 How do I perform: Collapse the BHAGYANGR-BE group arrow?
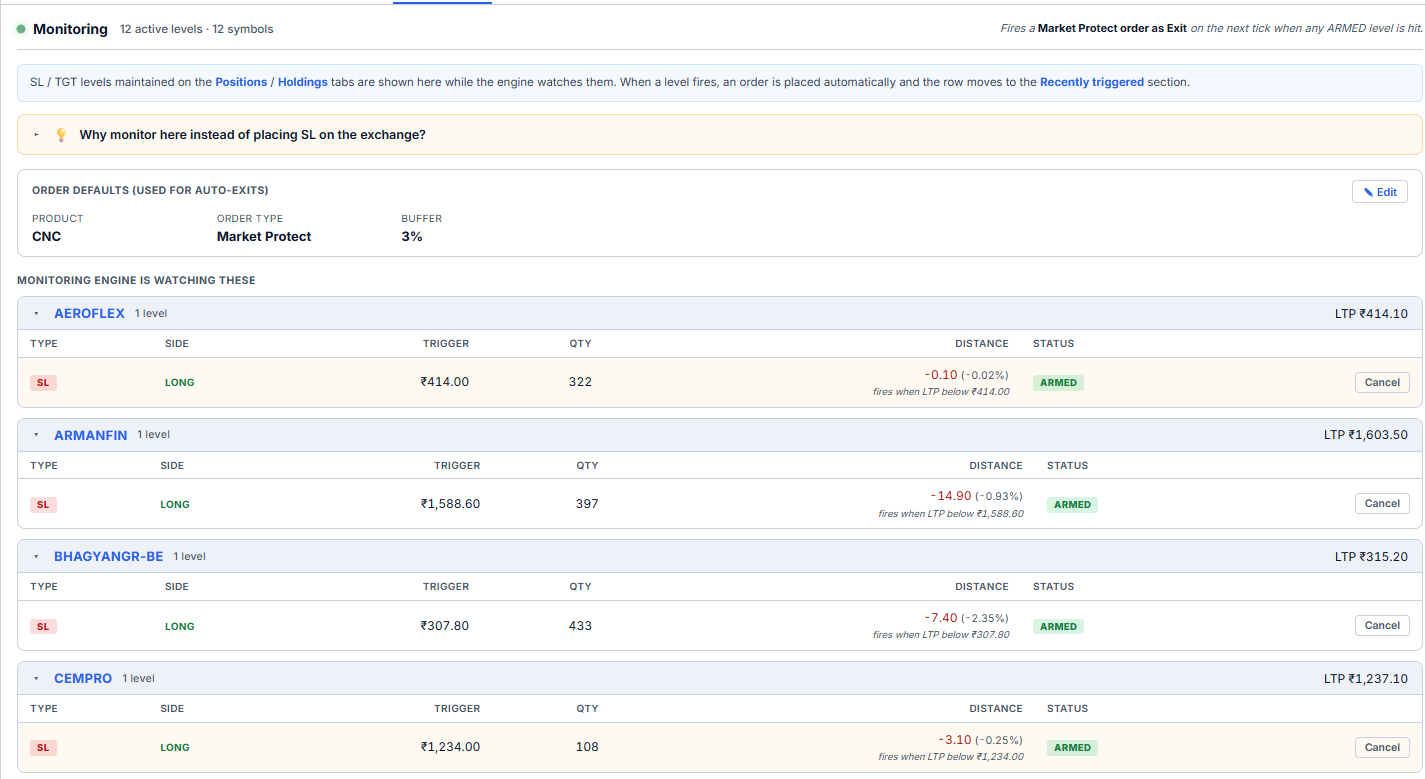36,556
